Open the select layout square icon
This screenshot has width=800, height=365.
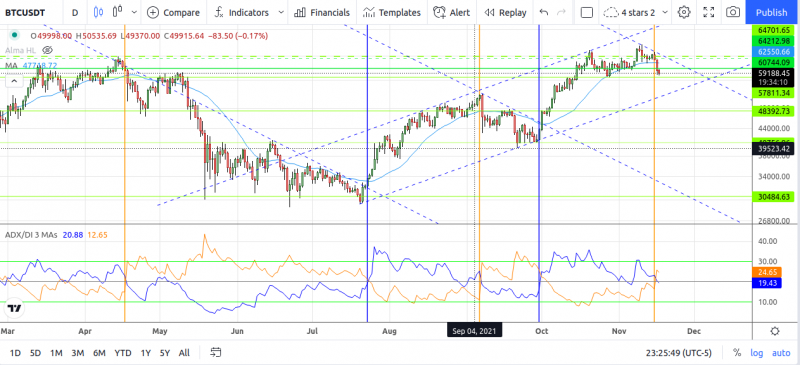(587, 12)
